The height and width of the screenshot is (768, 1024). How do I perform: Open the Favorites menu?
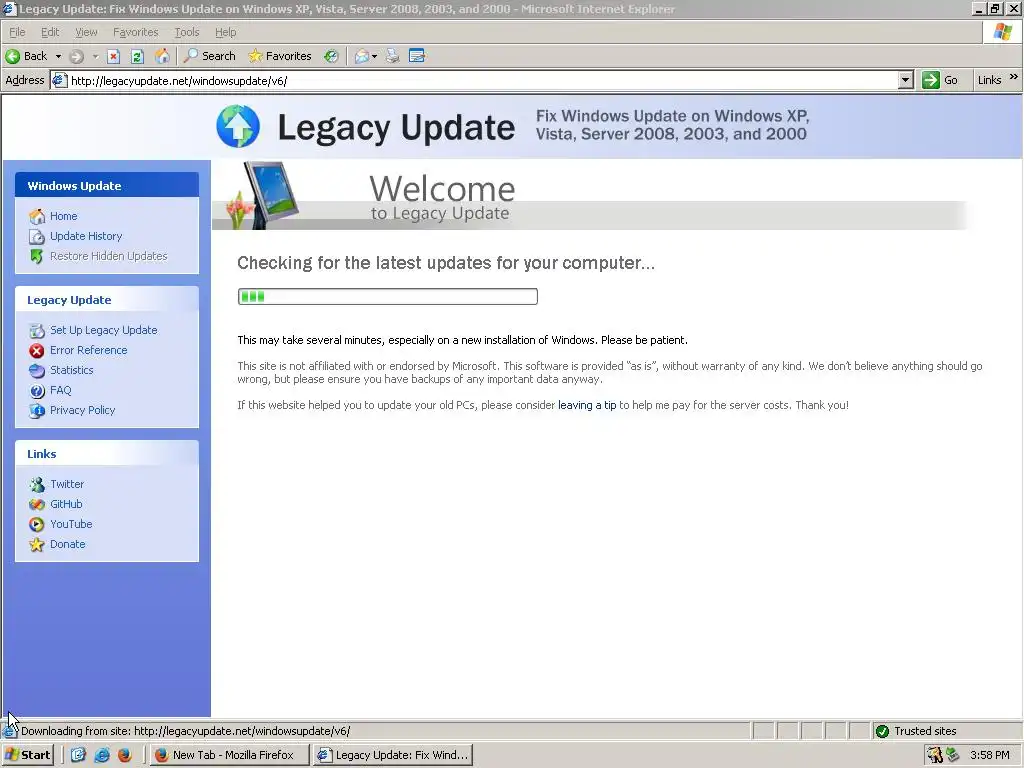(x=135, y=32)
